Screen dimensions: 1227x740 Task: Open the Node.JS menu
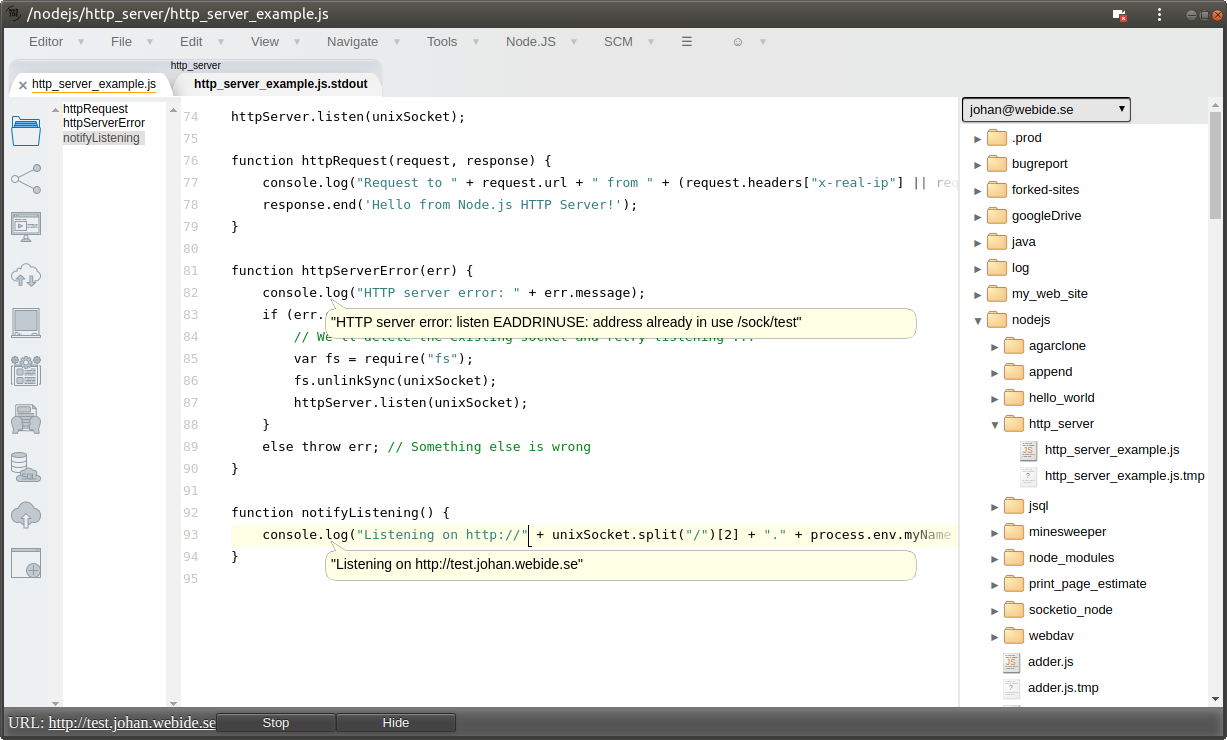tap(533, 42)
